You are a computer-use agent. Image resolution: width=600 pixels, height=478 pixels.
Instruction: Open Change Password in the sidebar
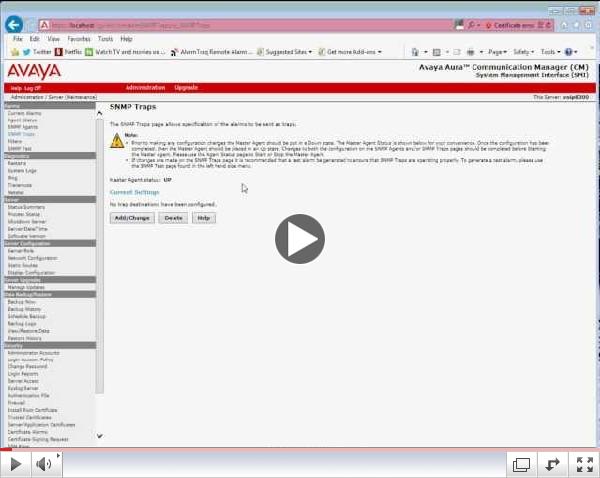point(27,366)
